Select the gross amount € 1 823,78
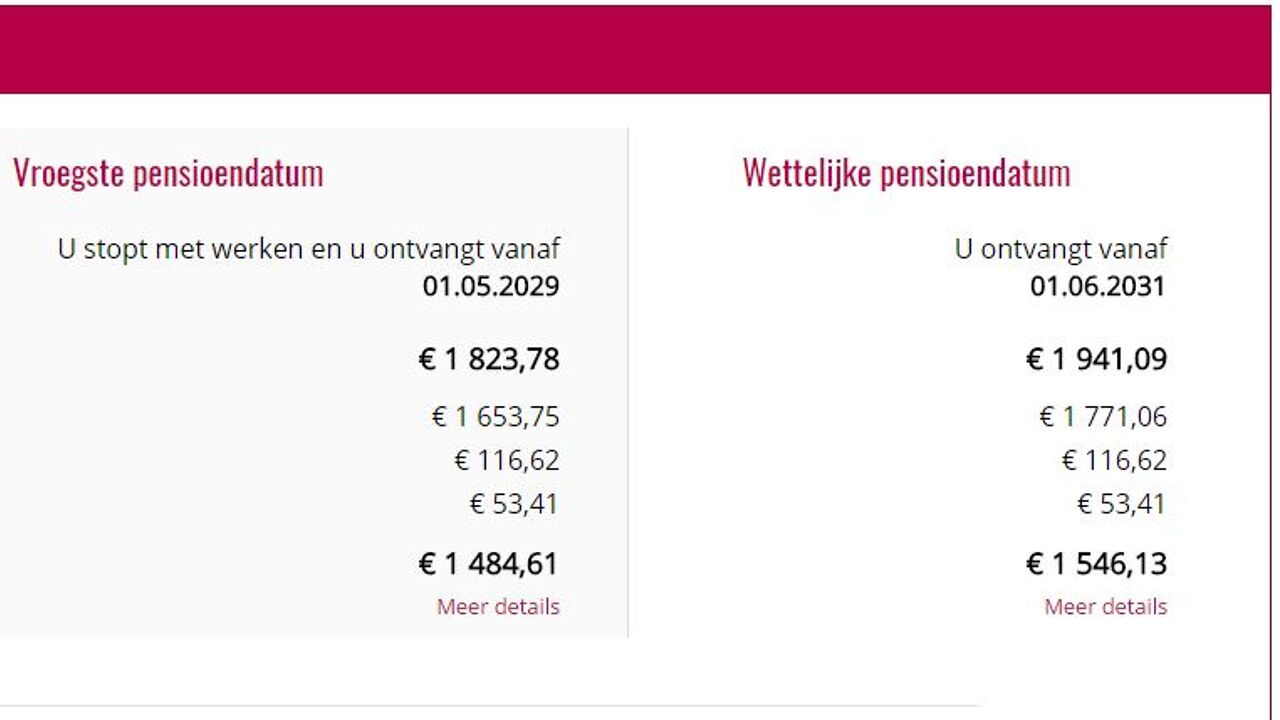The height and width of the screenshot is (720, 1280). point(489,358)
